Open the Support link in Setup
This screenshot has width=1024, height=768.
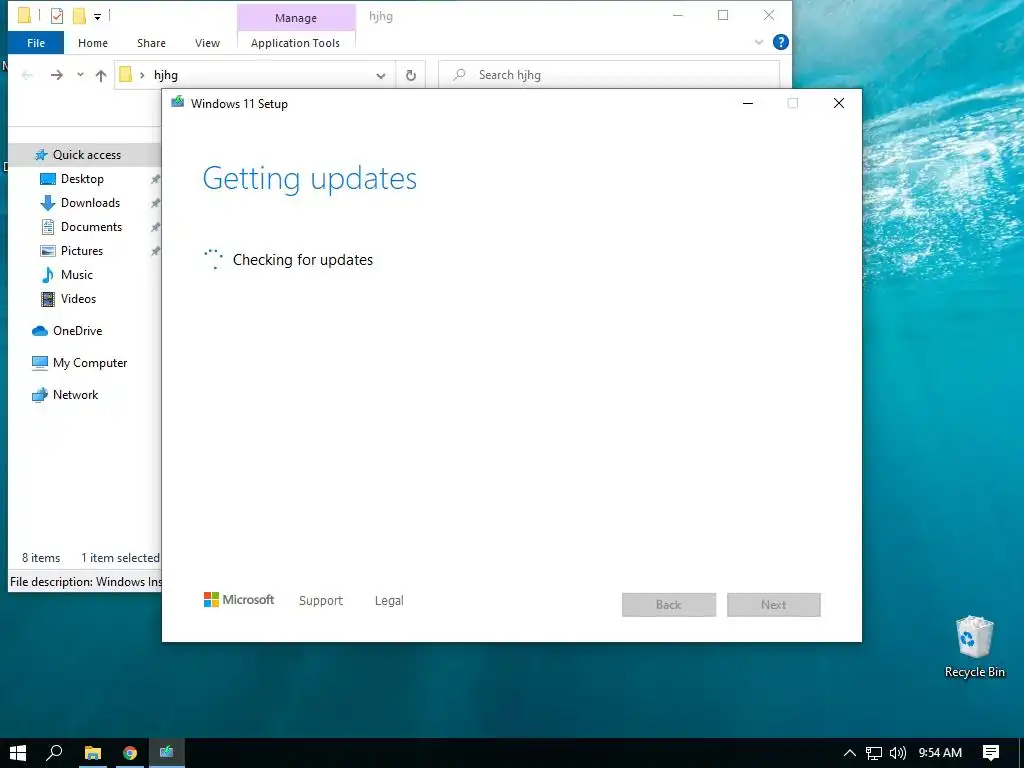(321, 600)
